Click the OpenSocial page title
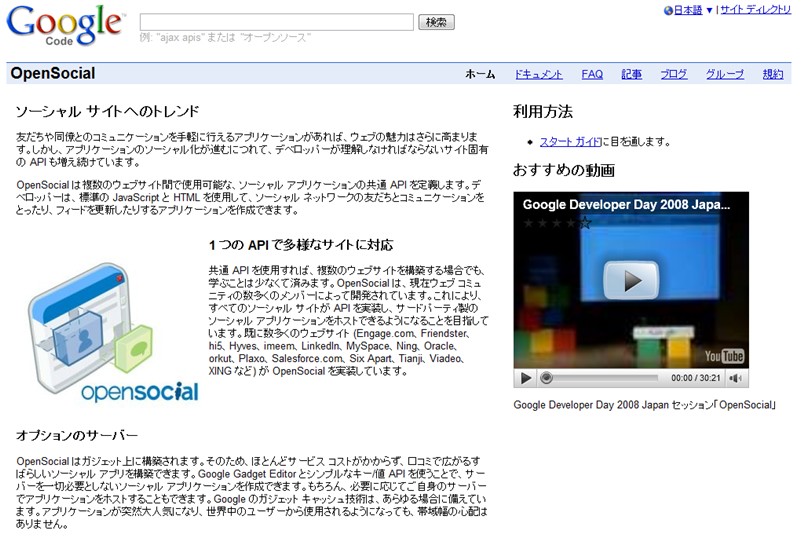Image resolution: width=800 pixels, height=541 pixels. pyautogui.click(x=53, y=73)
